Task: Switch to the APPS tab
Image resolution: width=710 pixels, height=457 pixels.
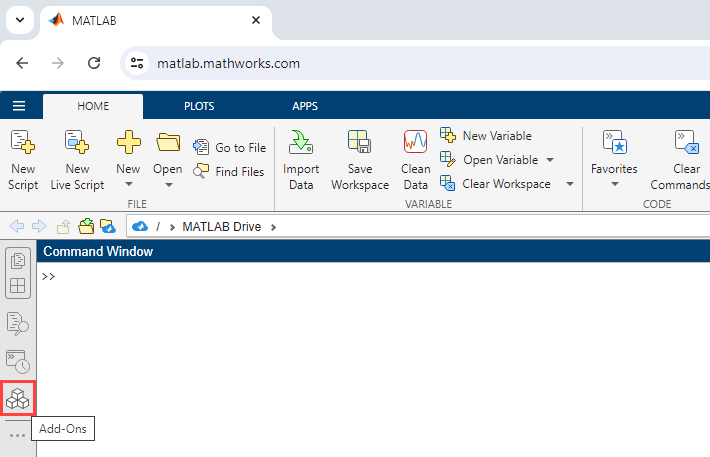Action: tap(305, 107)
